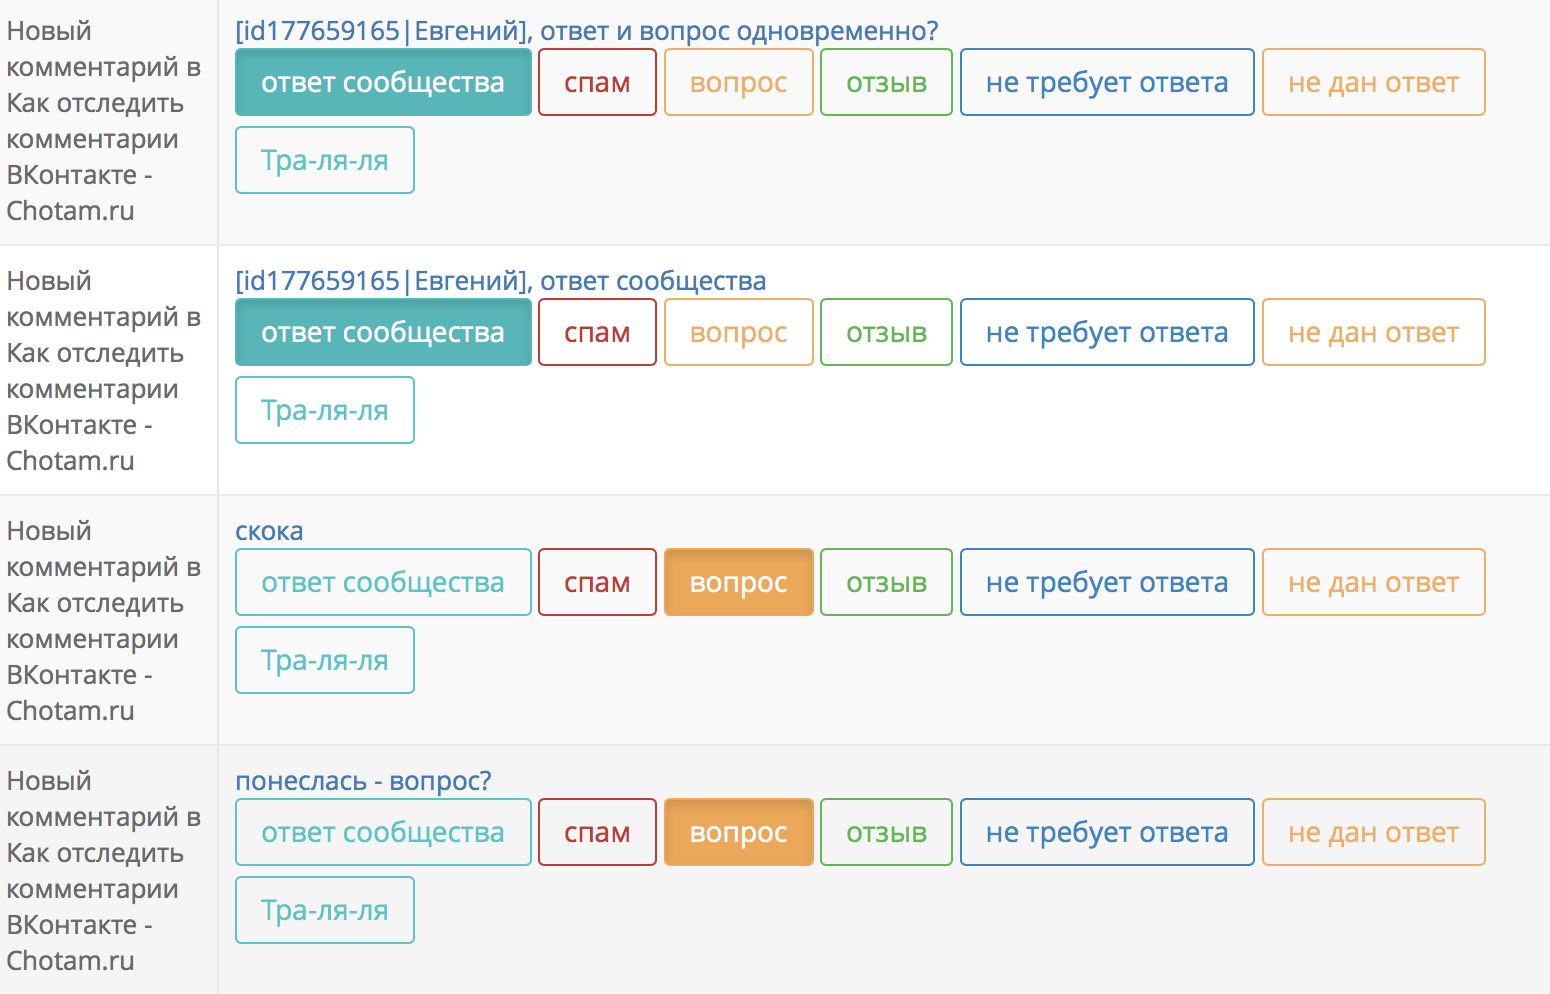The image size is (1550, 994).
Task: Deselect active 'вопрос' tag for 'скока' comment
Action: tap(738, 582)
